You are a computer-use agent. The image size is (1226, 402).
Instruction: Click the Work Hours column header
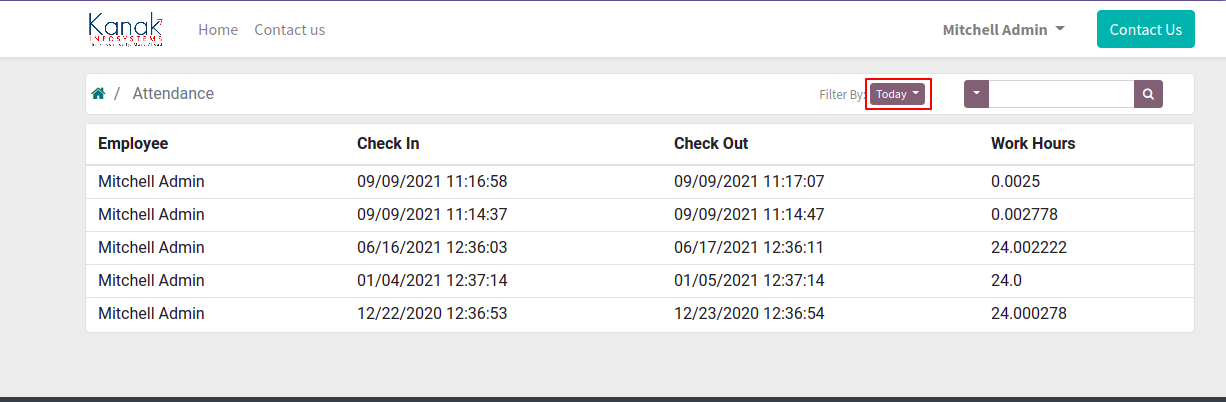coord(1033,144)
